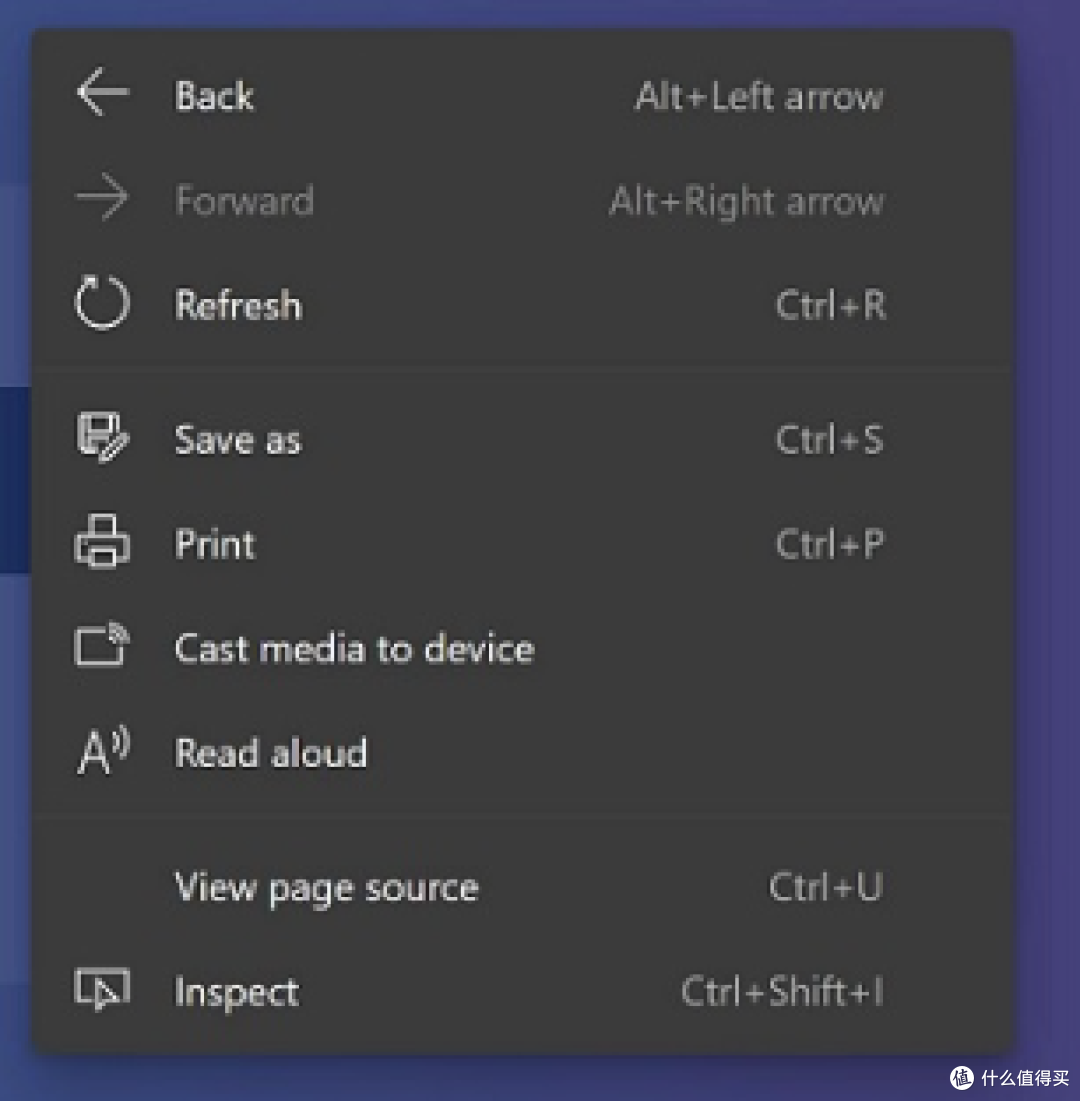Select Print from the menu

(522, 543)
